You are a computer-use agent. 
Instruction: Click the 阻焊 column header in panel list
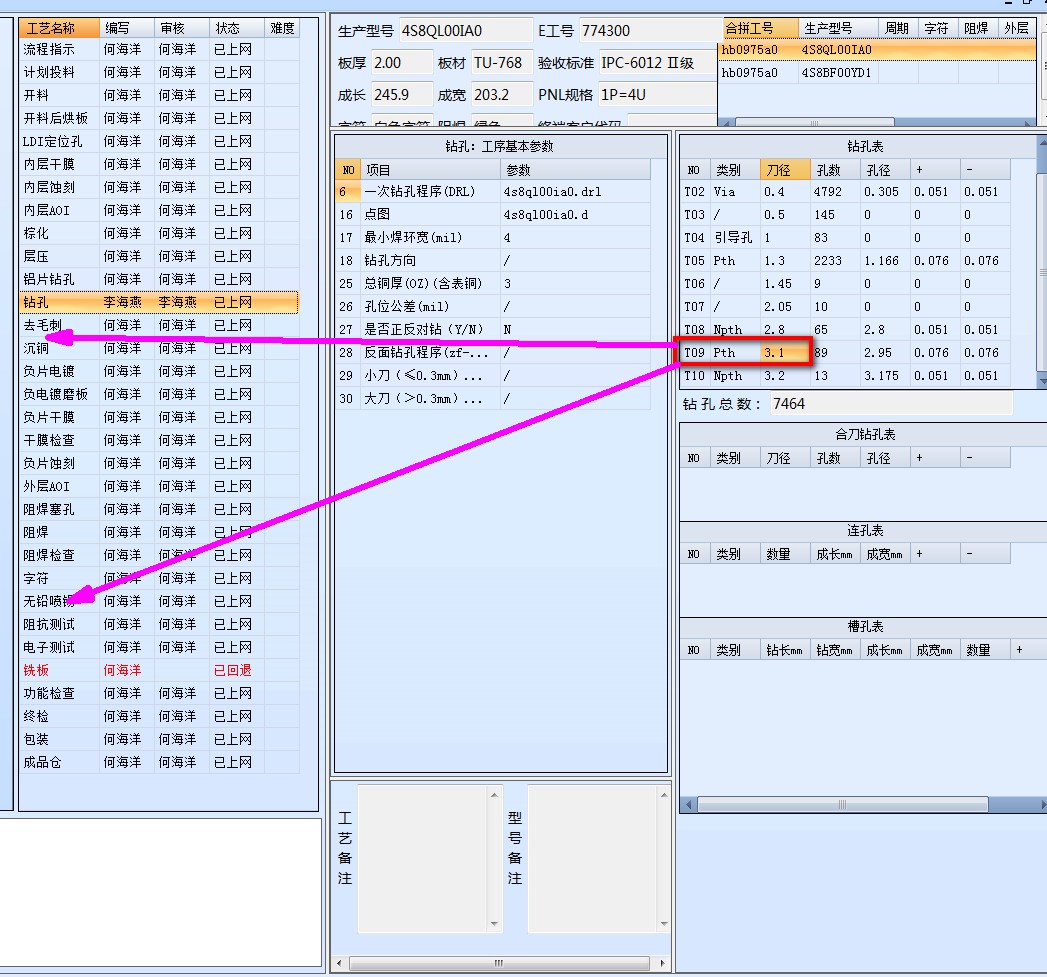(x=977, y=28)
